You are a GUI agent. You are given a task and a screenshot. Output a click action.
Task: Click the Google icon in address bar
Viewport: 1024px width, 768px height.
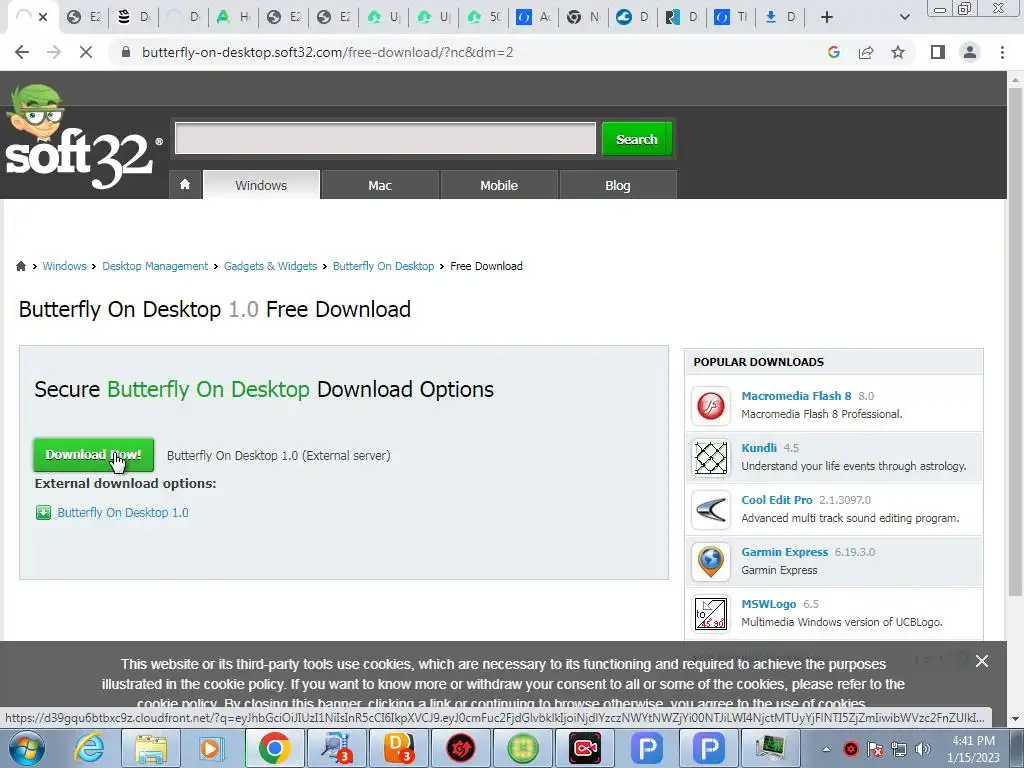(833, 52)
